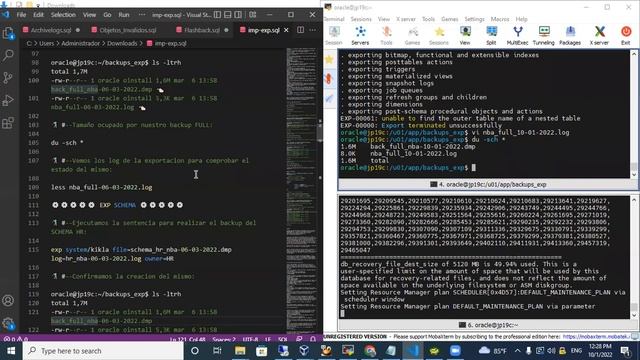Screen dimensions: 640x360
Task: Open Chrome from the taskbar
Action: [370, 351]
